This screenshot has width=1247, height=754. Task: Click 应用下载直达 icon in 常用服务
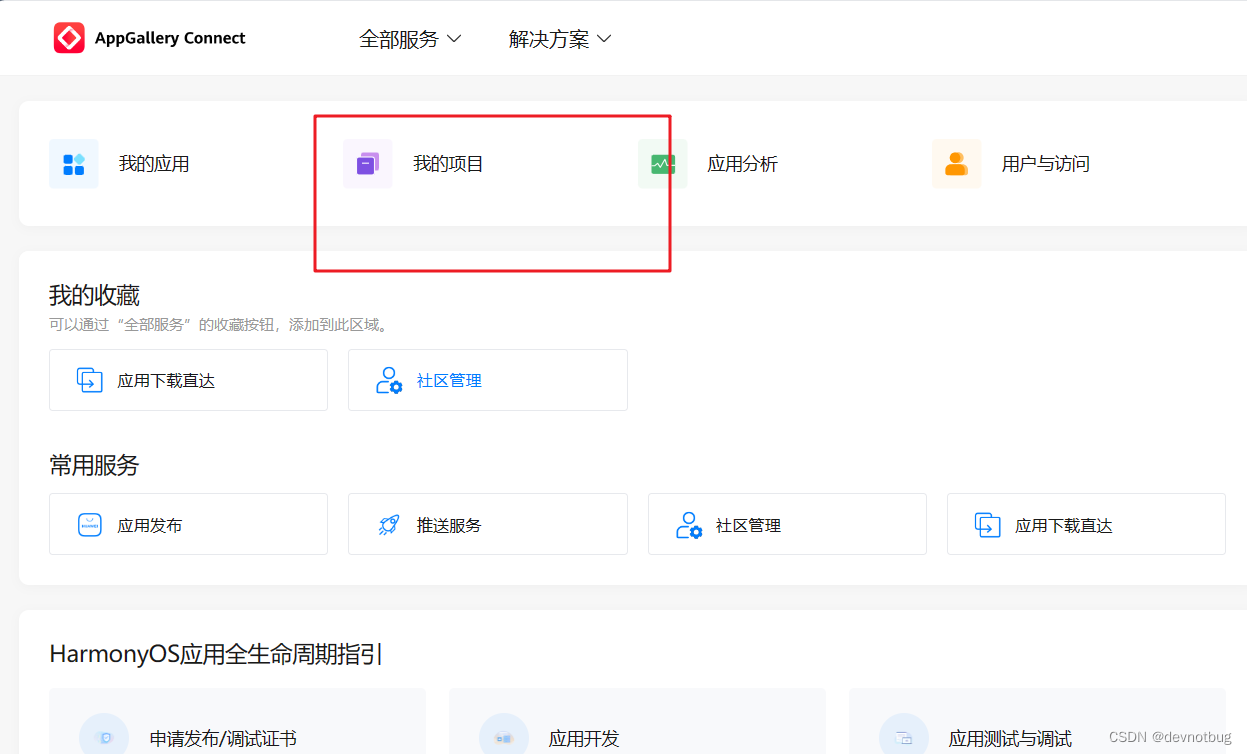coord(988,525)
